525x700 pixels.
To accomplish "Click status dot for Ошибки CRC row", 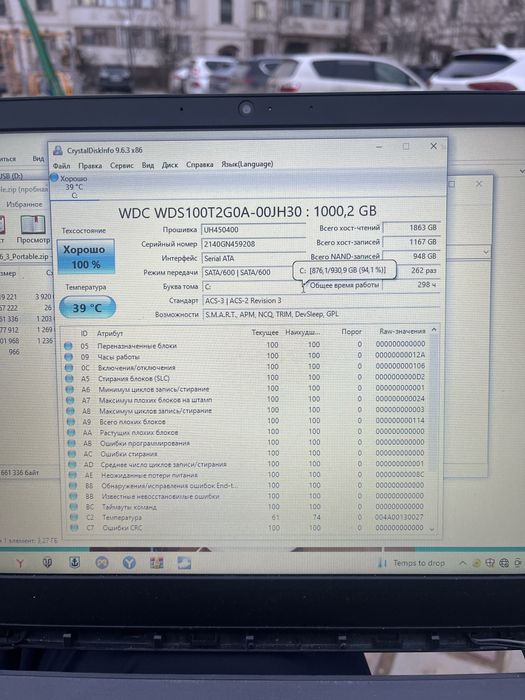I will 75,527.
